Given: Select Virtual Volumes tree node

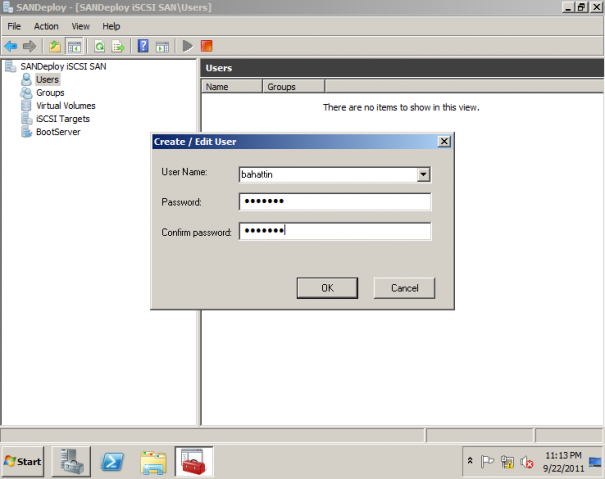Looking at the screenshot, I should (66, 106).
